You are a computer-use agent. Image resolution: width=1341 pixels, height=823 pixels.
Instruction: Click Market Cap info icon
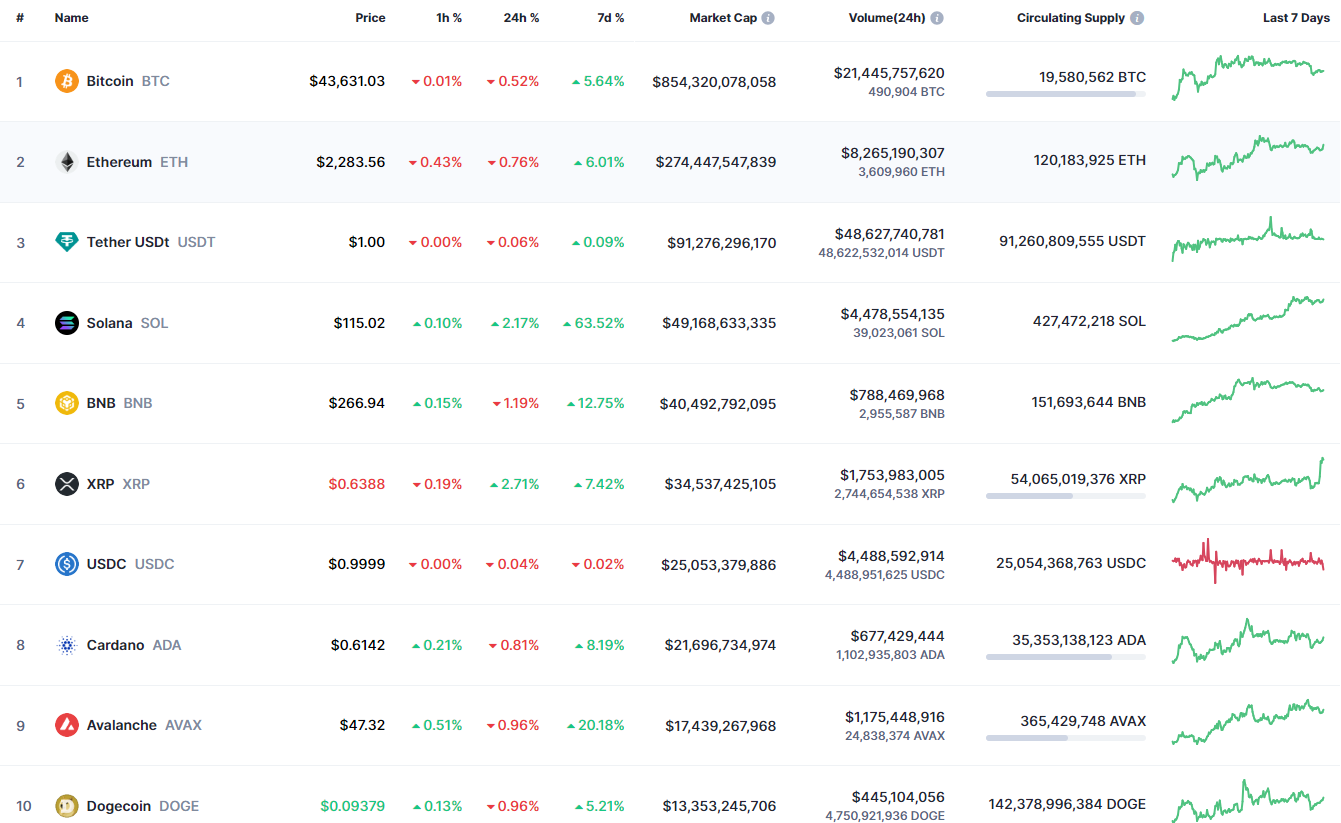click(768, 18)
